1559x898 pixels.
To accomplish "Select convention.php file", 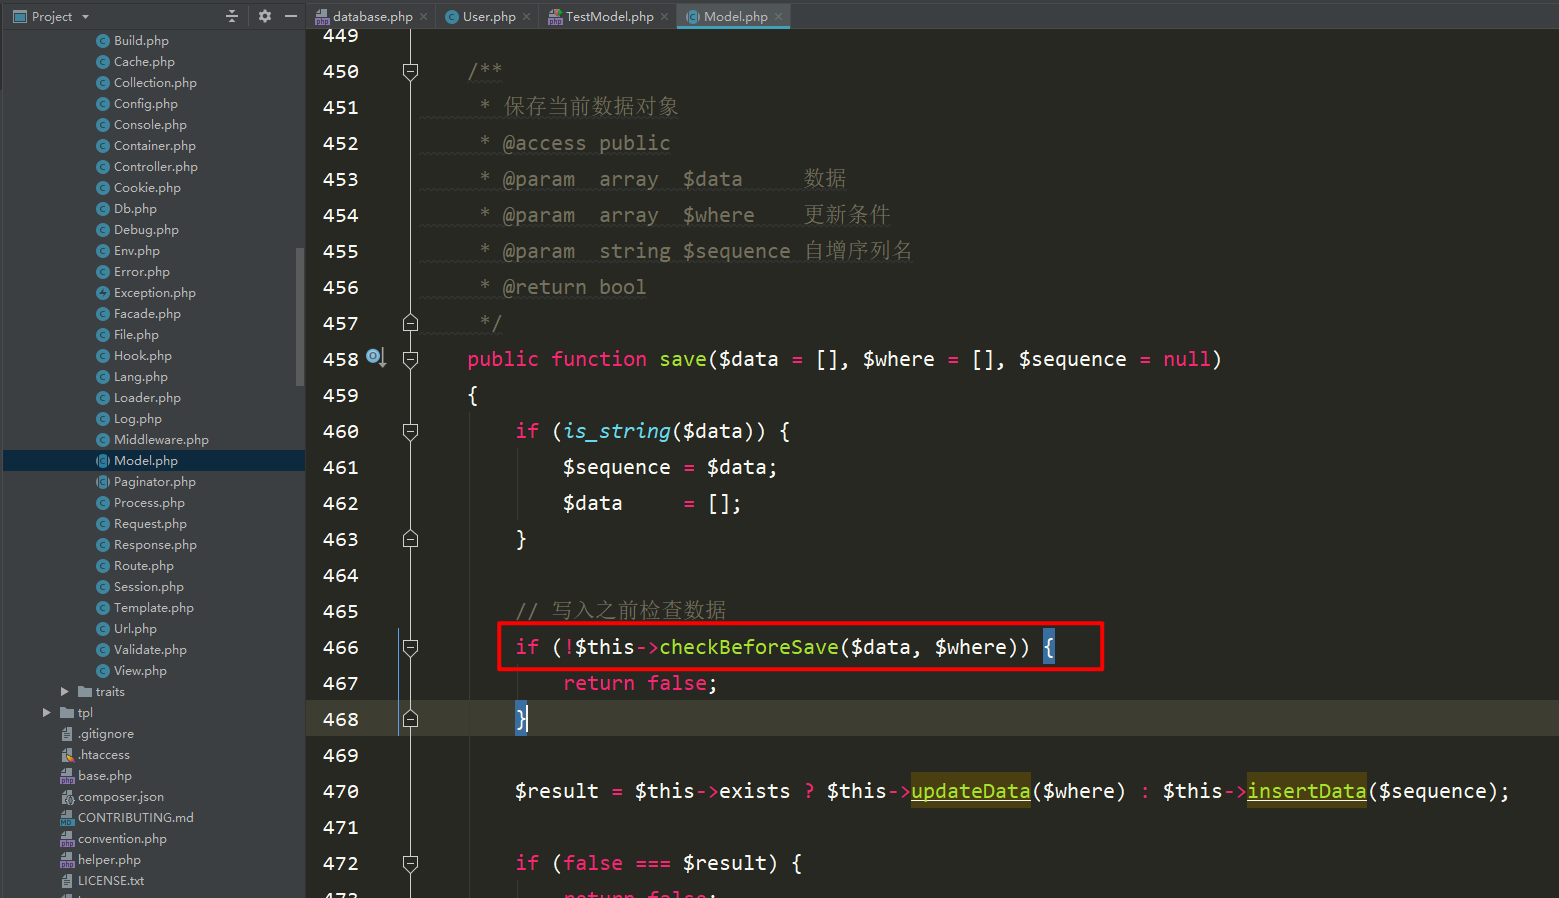I will (122, 839).
